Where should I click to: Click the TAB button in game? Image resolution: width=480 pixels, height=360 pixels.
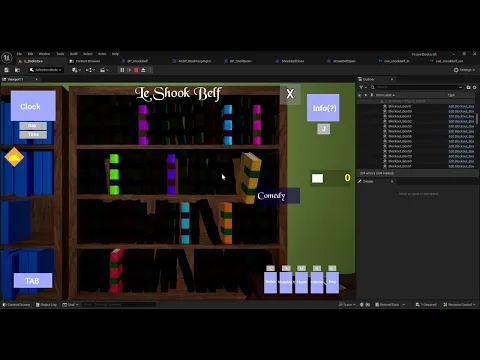click(x=33, y=281)
